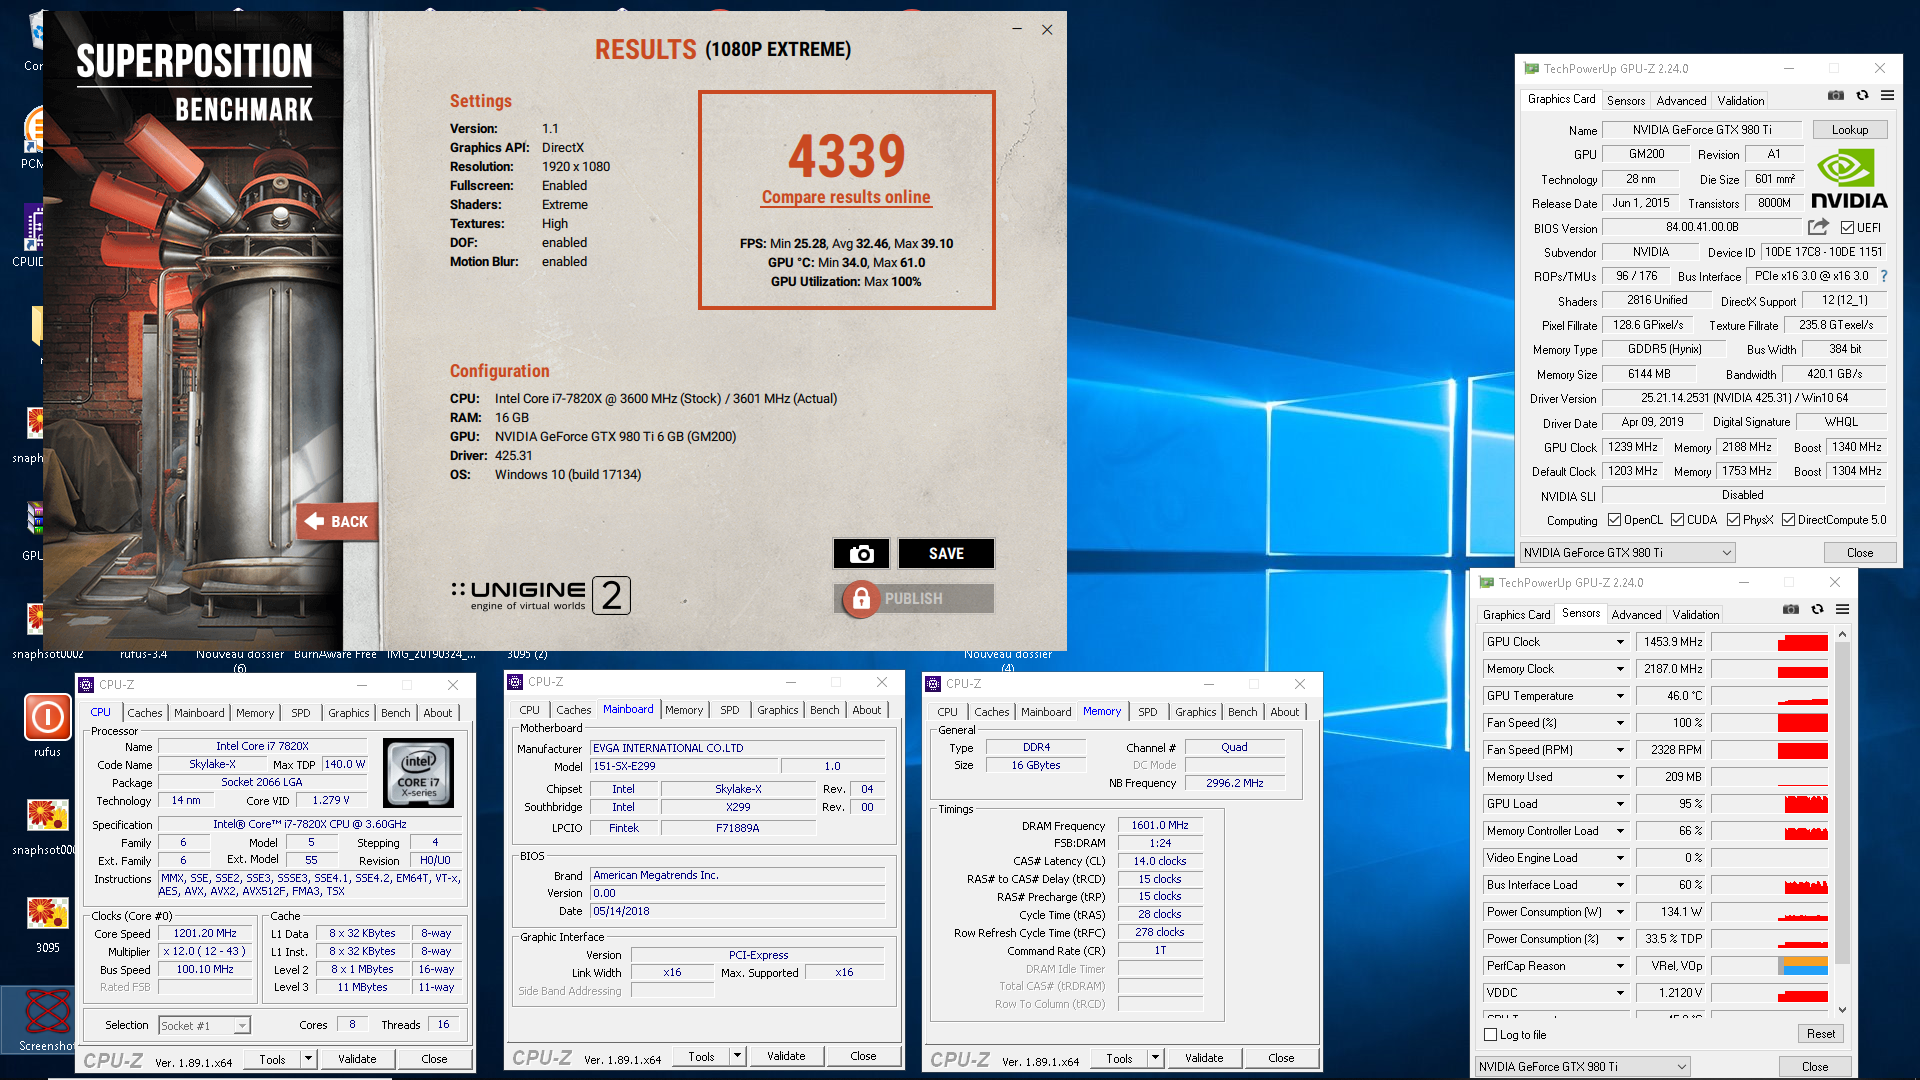Click the BIOS export share icon in GPU-Z
1920x1080 pixels.
point(1818,227)
